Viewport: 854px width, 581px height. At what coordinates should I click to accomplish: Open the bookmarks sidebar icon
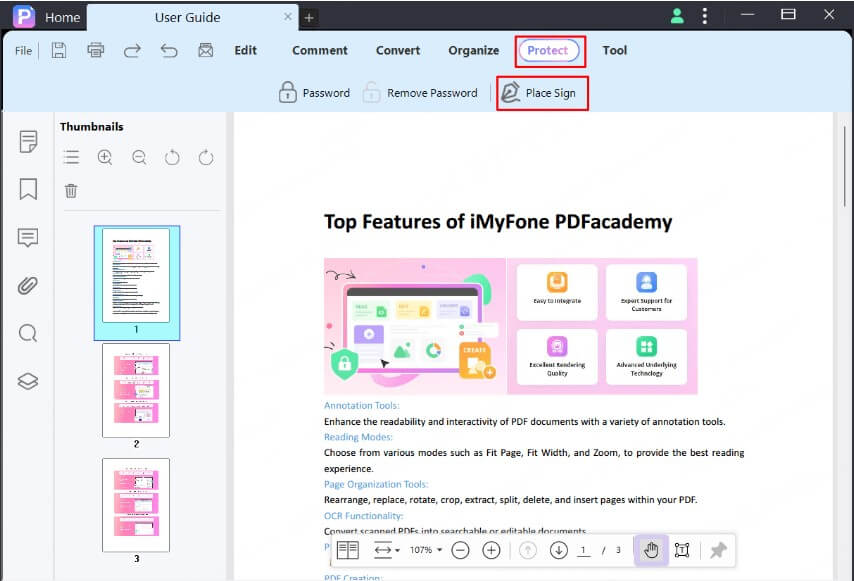pos(28,189)
